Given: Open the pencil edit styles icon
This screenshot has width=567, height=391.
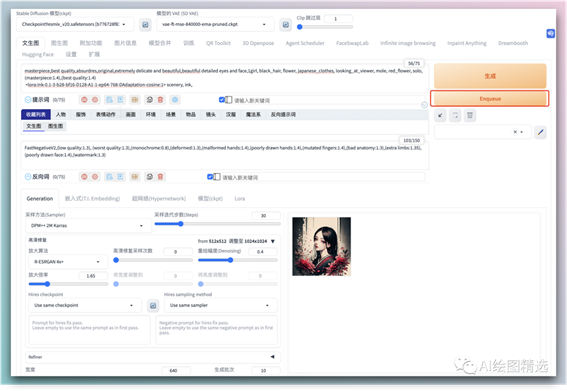Looking at the screenshot, I should coord(540,132).
